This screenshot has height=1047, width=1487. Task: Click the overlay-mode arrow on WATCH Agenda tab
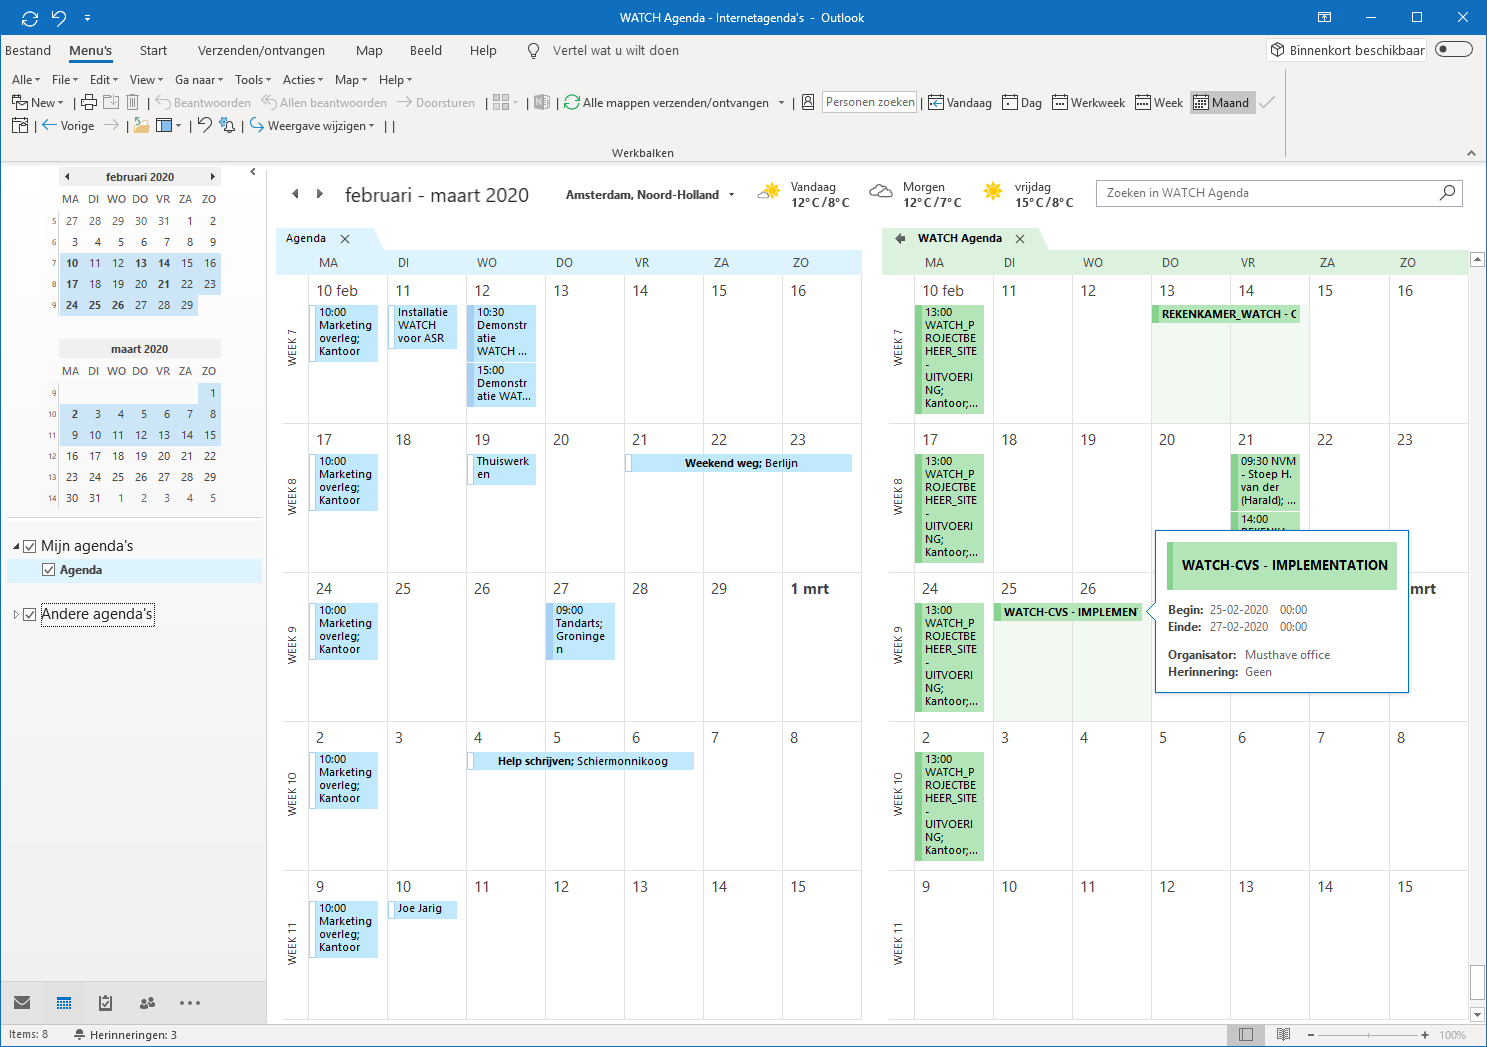900,238
